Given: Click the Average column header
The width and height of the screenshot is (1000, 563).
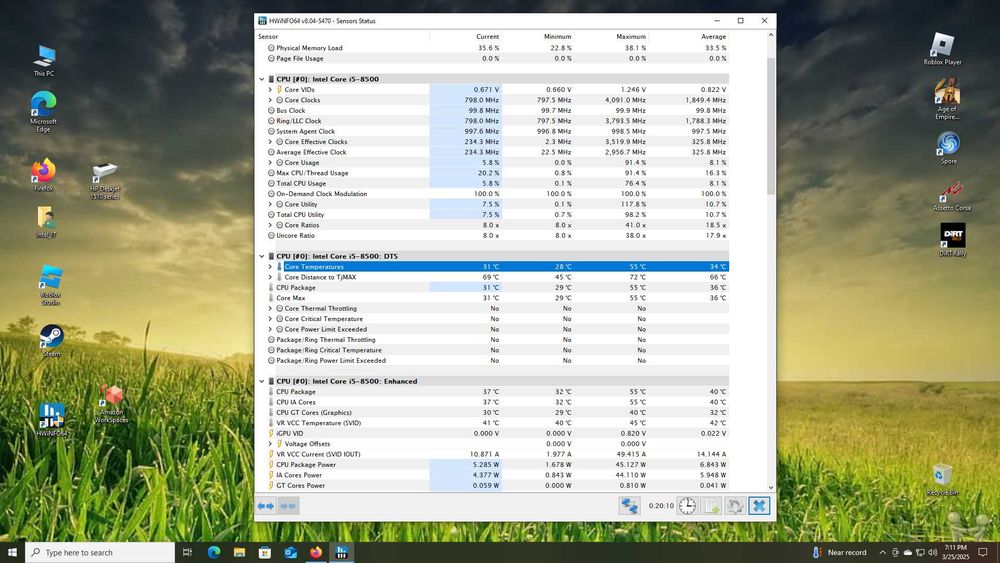Looking at the screenshot, I should click(x=689, y=36).
